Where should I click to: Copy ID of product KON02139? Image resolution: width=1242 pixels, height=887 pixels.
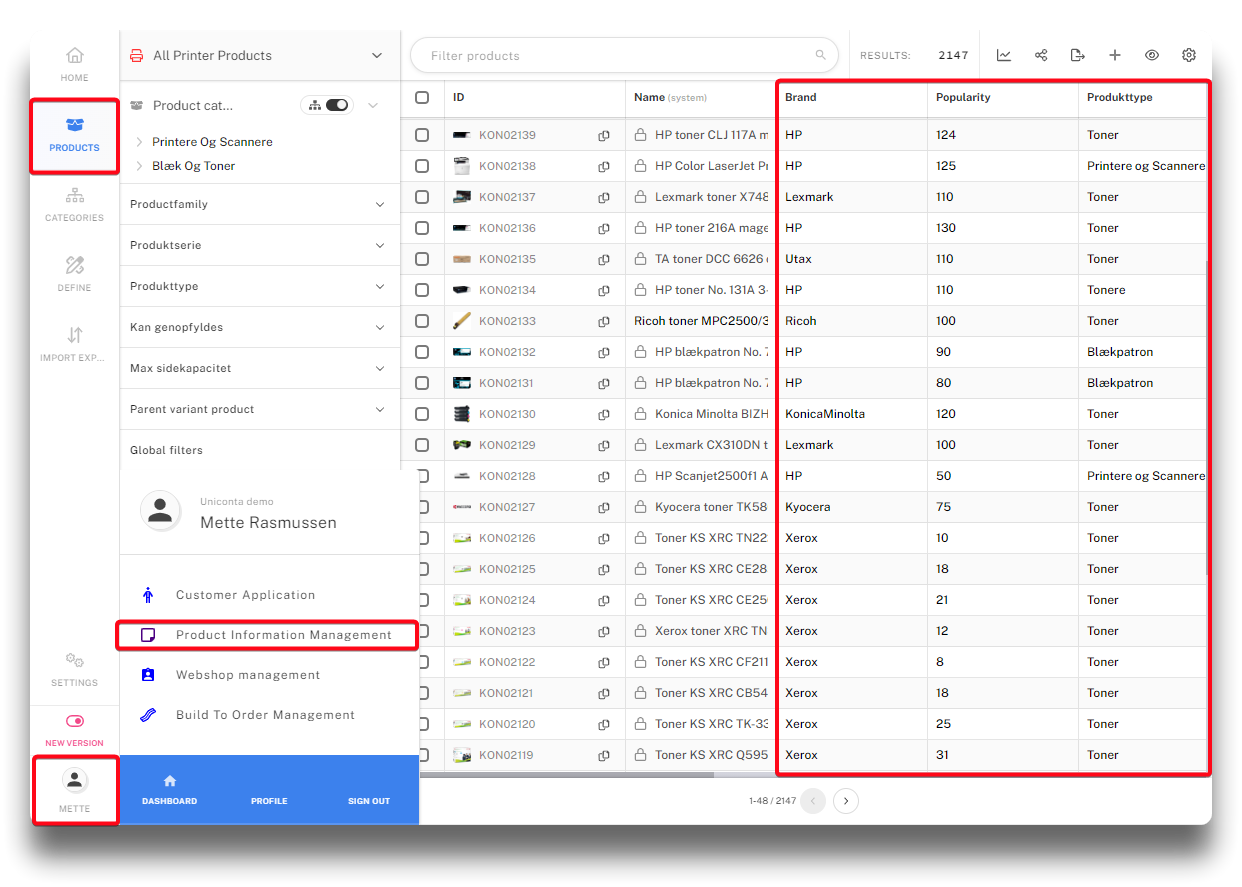point(604,135)
